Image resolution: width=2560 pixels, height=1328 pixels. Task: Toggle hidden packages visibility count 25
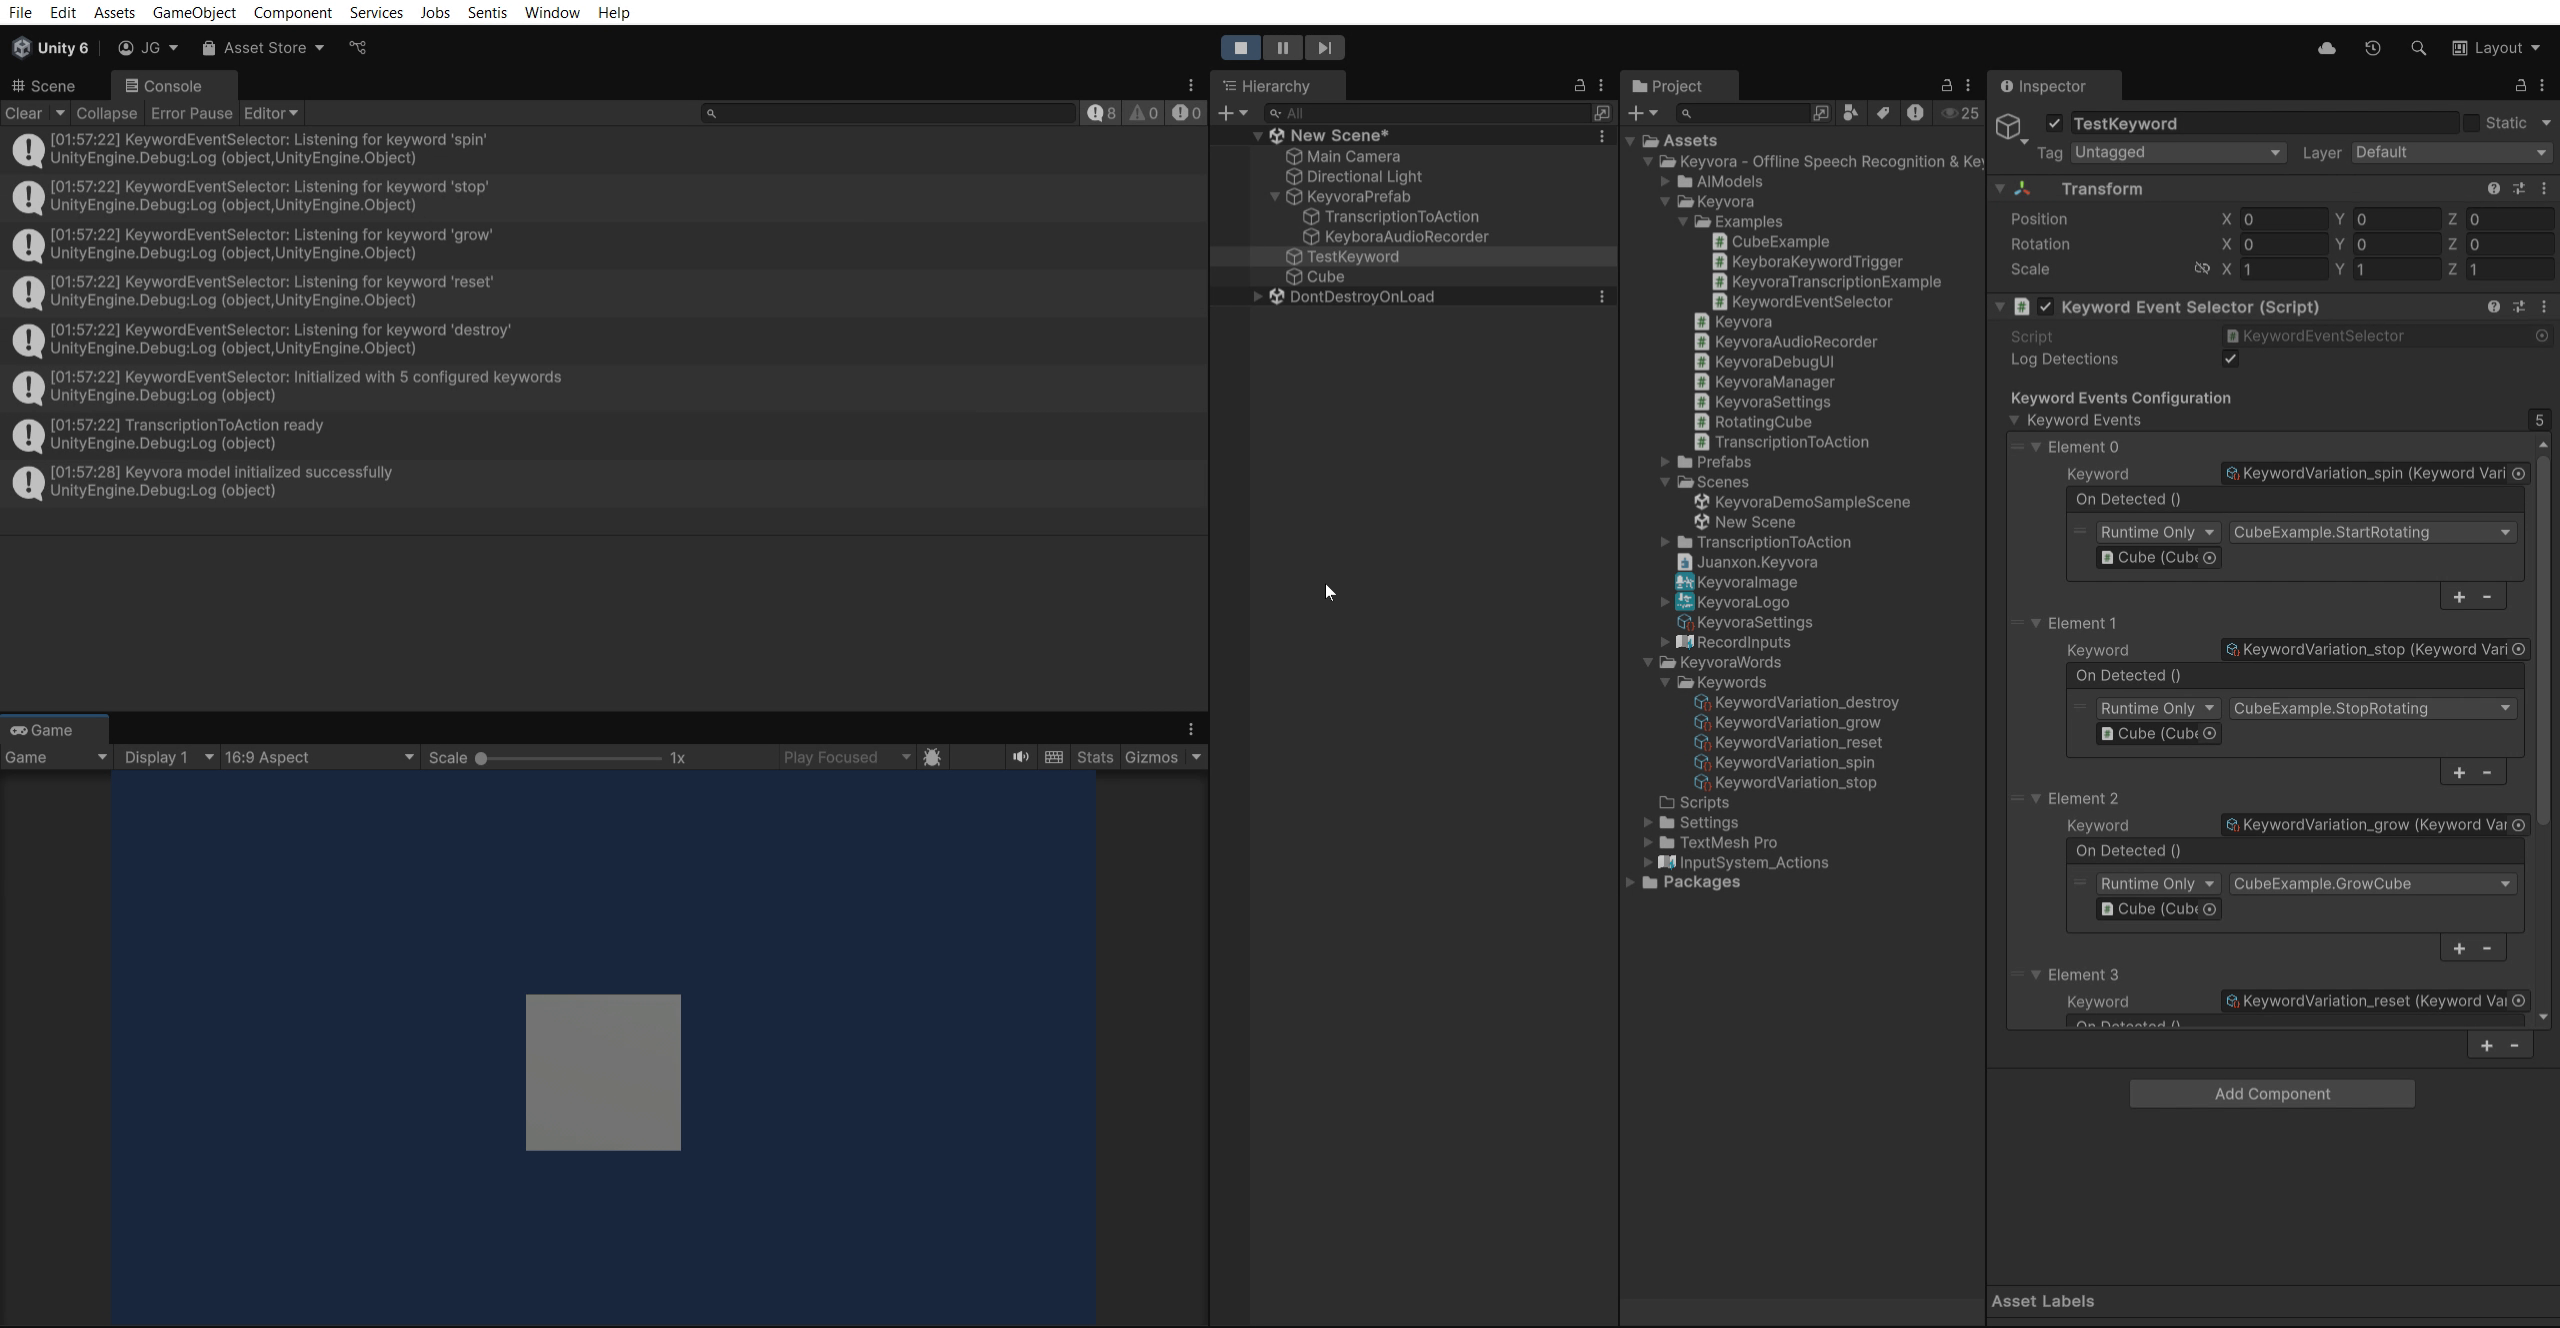(x=1960, y=113)
